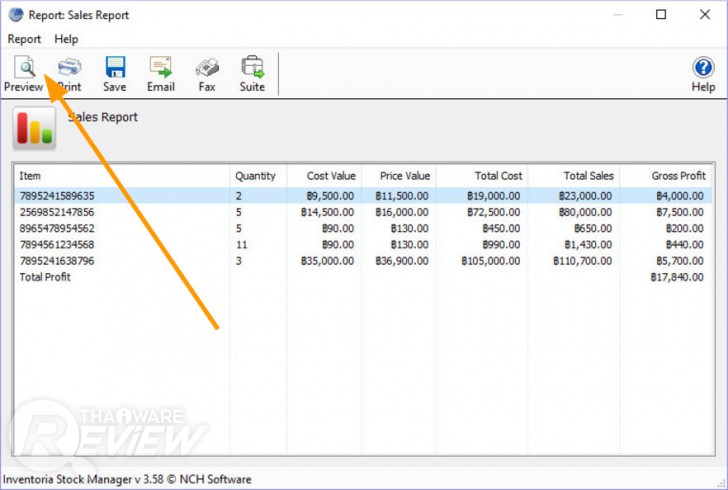Image resolution: width=728 pixels, height=490 pixels.
Task: Click total sales ฿1,430.00 cell
Action: (588, 245)
